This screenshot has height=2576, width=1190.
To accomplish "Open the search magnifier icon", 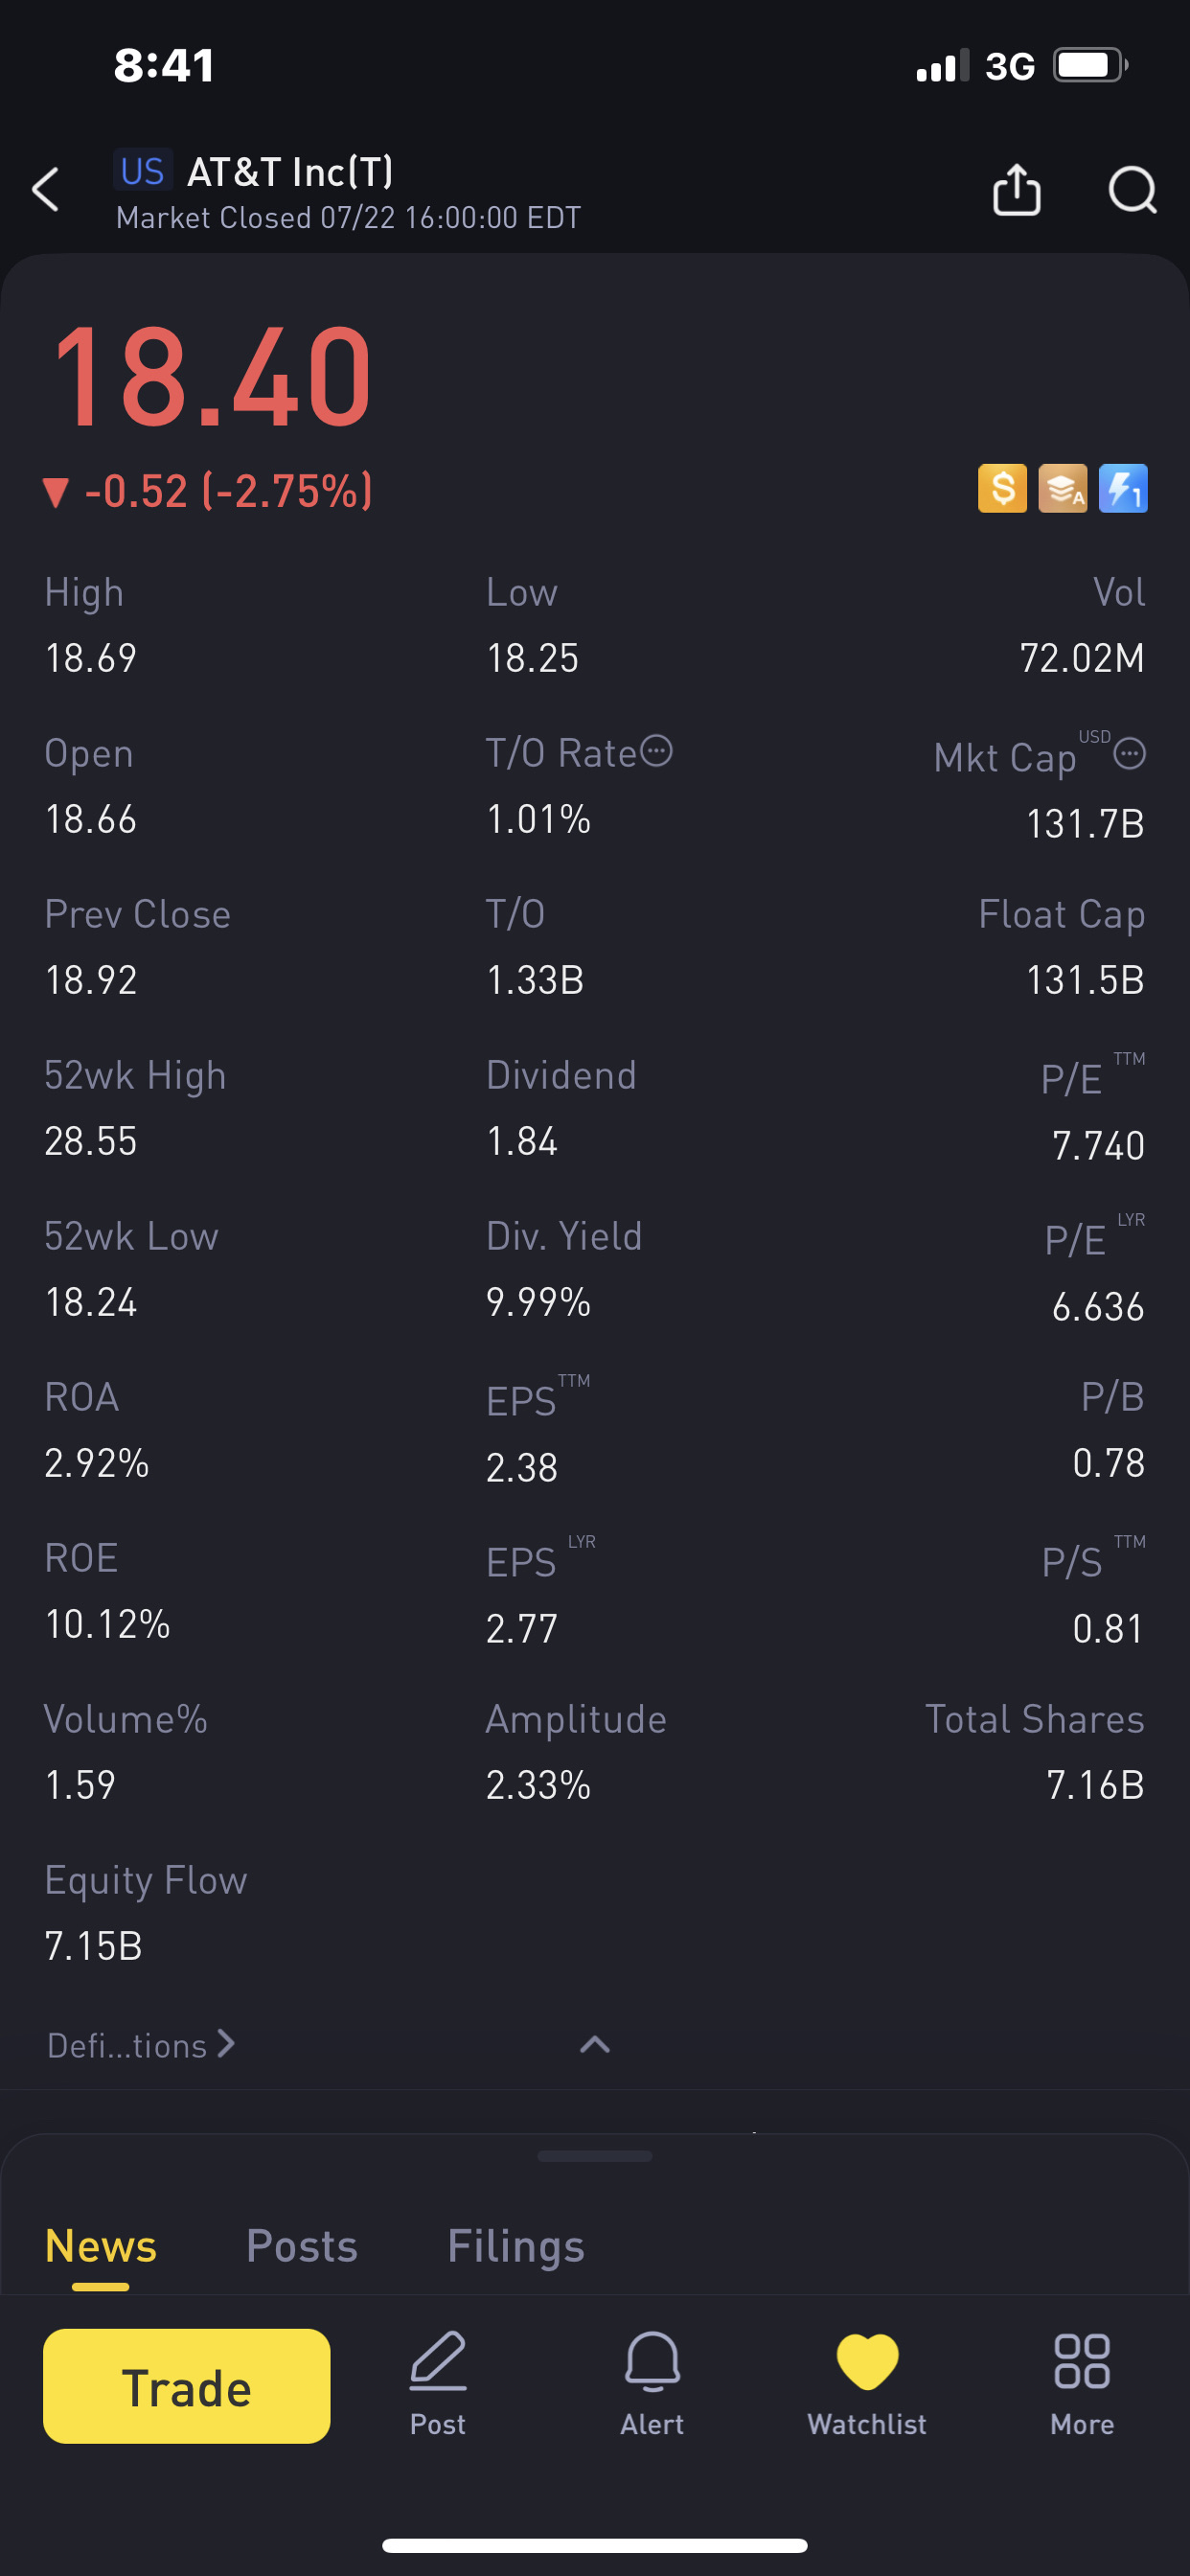I will [1132, 190].
